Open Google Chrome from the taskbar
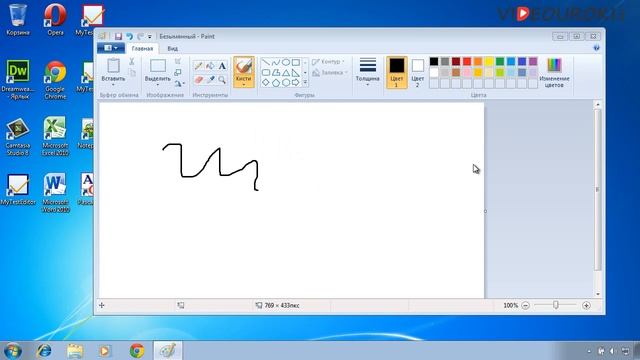The image size is (640, 360). tap(137, 351)
